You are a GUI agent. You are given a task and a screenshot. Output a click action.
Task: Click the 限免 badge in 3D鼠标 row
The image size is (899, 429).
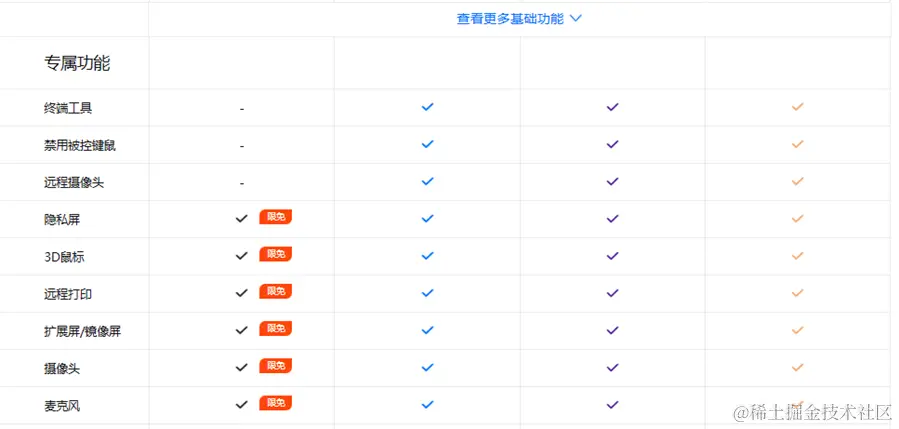[276, 254]
